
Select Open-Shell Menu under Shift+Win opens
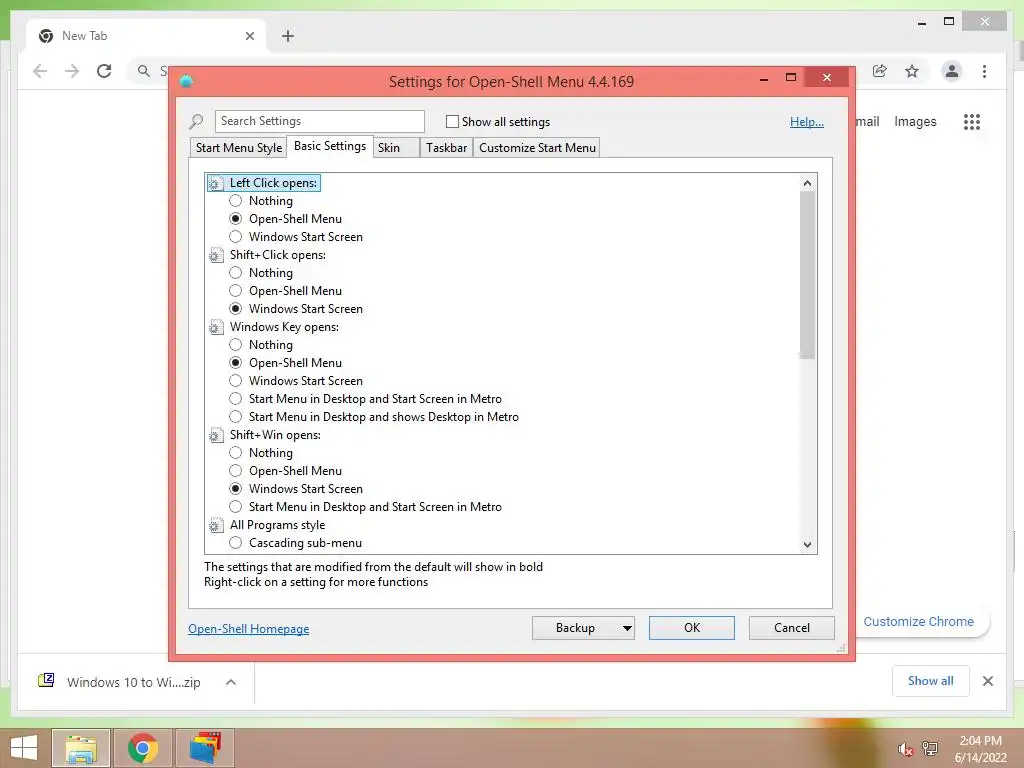tap(236, 471)
